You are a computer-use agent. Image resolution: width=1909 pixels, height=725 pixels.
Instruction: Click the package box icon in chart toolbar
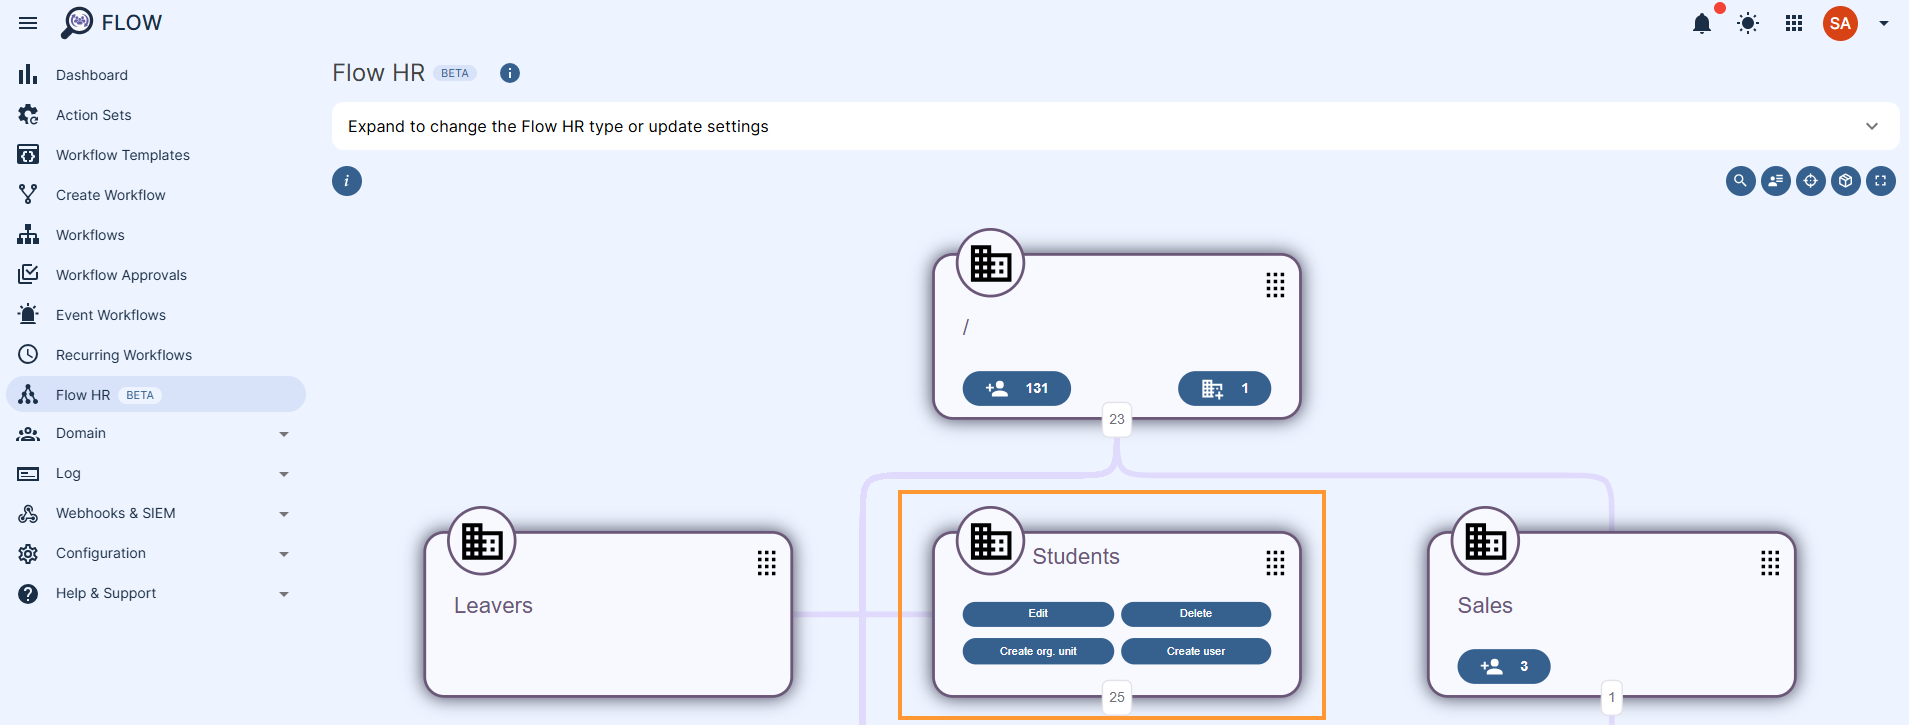click(x=1845, y=181)
